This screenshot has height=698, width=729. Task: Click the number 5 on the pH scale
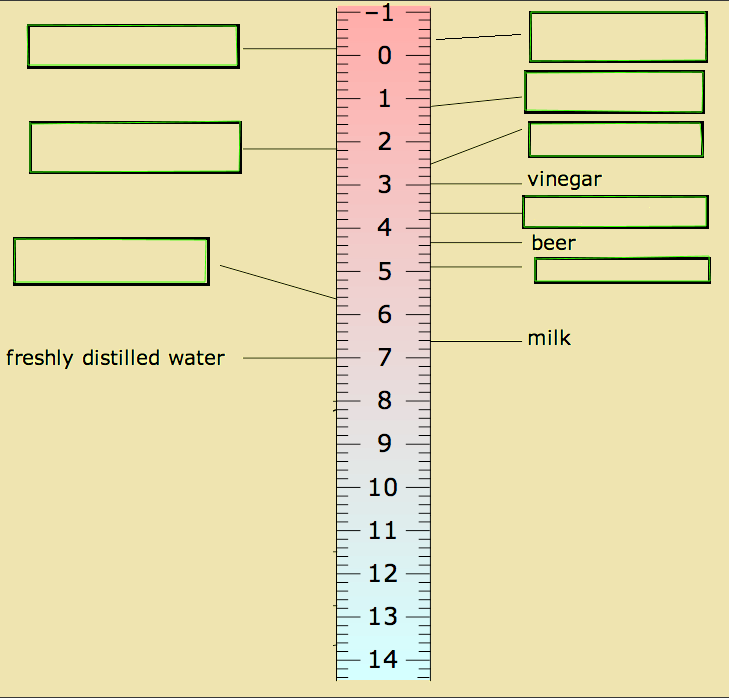384,271
